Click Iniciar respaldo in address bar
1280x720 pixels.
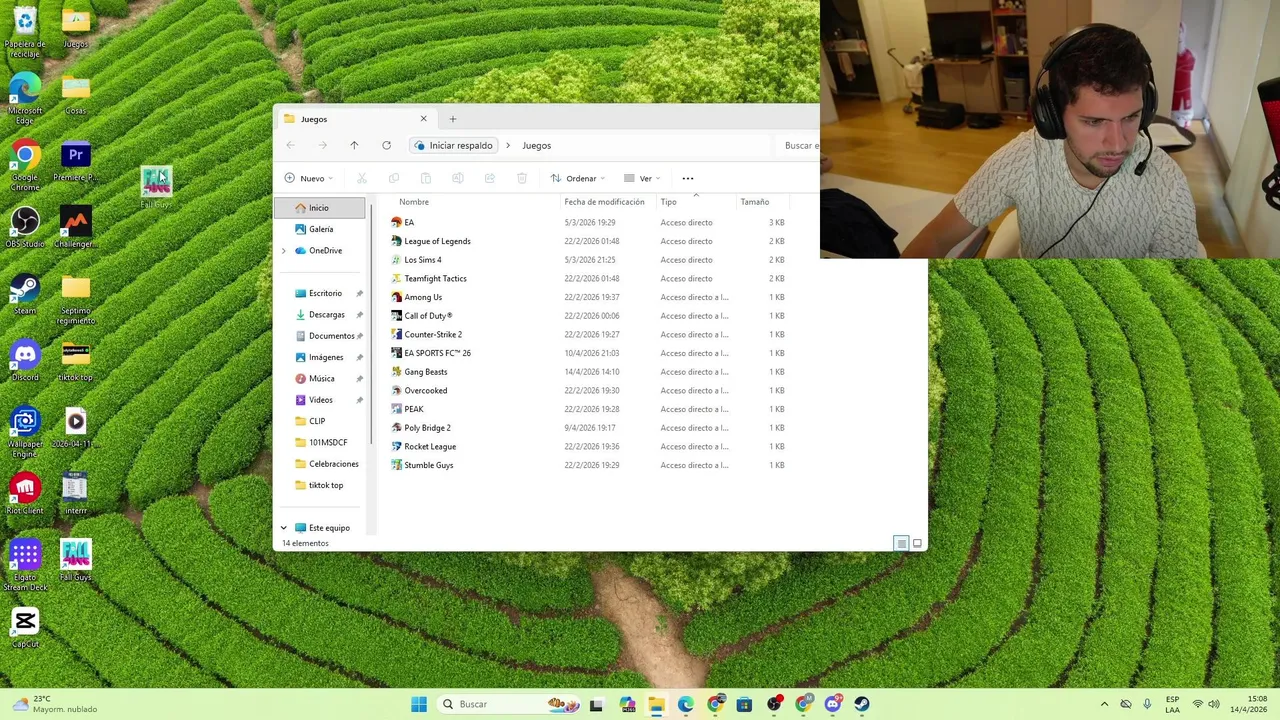(x=454, y=146)
